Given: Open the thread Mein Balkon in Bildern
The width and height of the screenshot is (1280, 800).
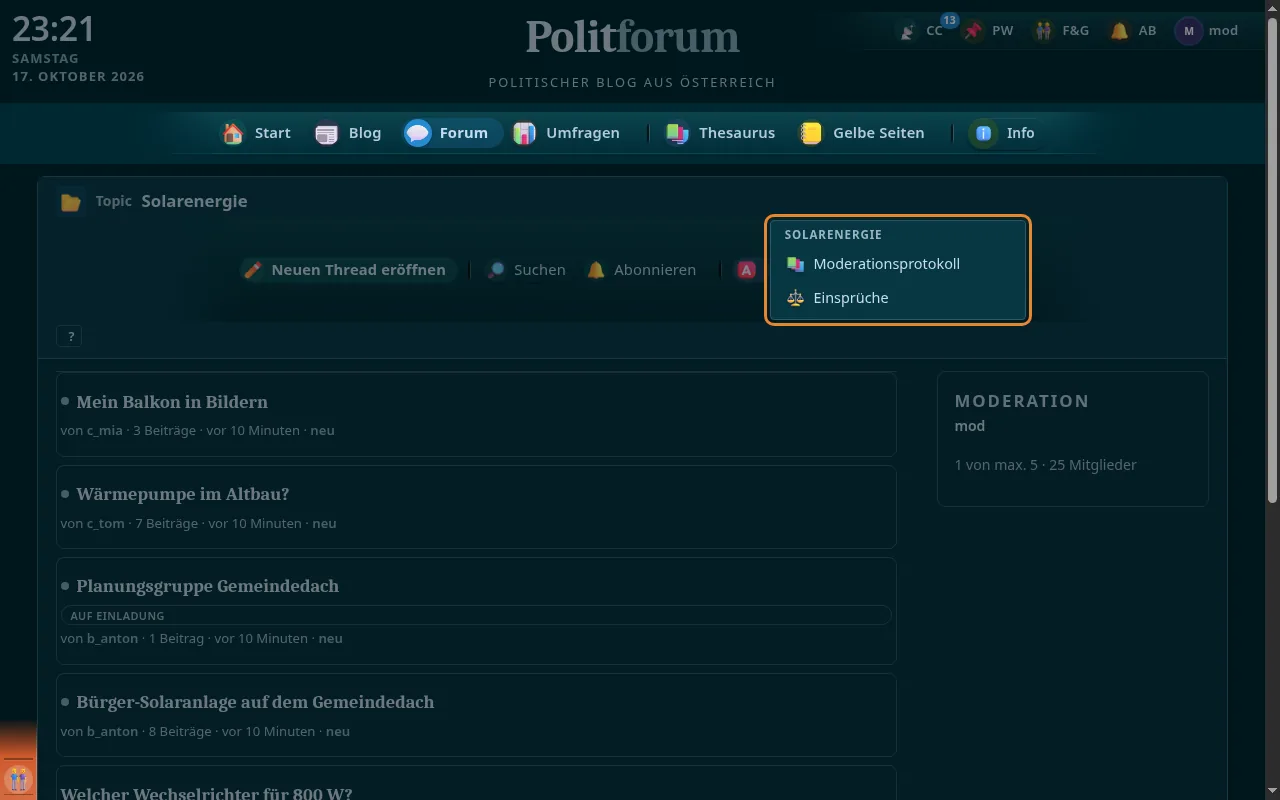Looking at the screenshot, I should coord(172,402).
